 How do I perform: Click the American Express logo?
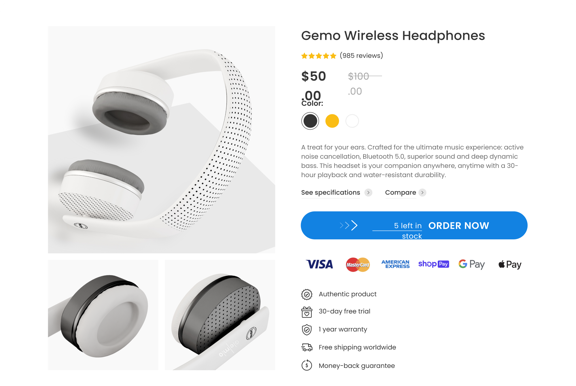[395, 264]
